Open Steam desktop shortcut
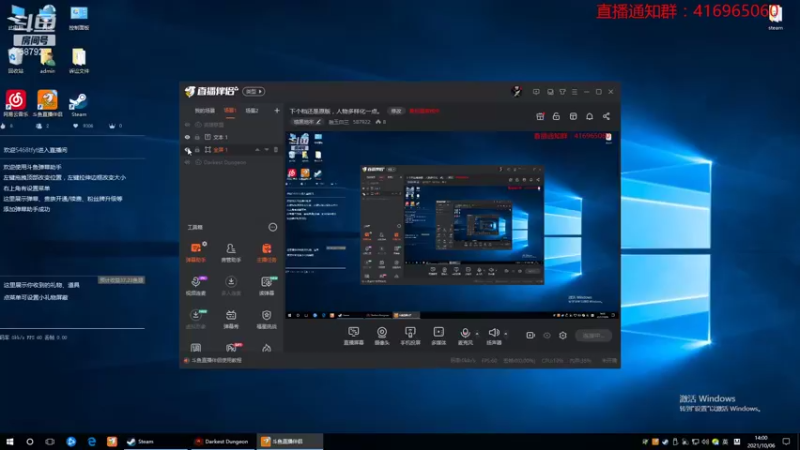The height and width of the screenshot is (450, 800). 78,105
